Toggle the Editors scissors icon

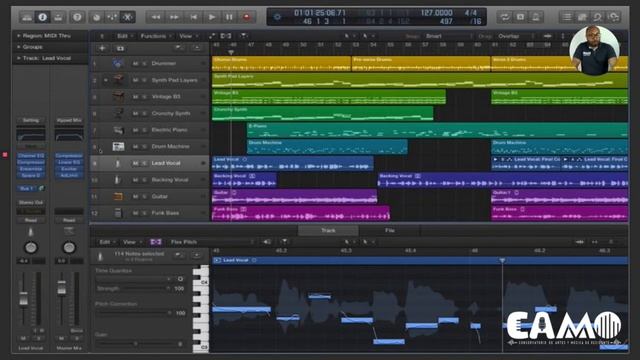click(127, 17)
